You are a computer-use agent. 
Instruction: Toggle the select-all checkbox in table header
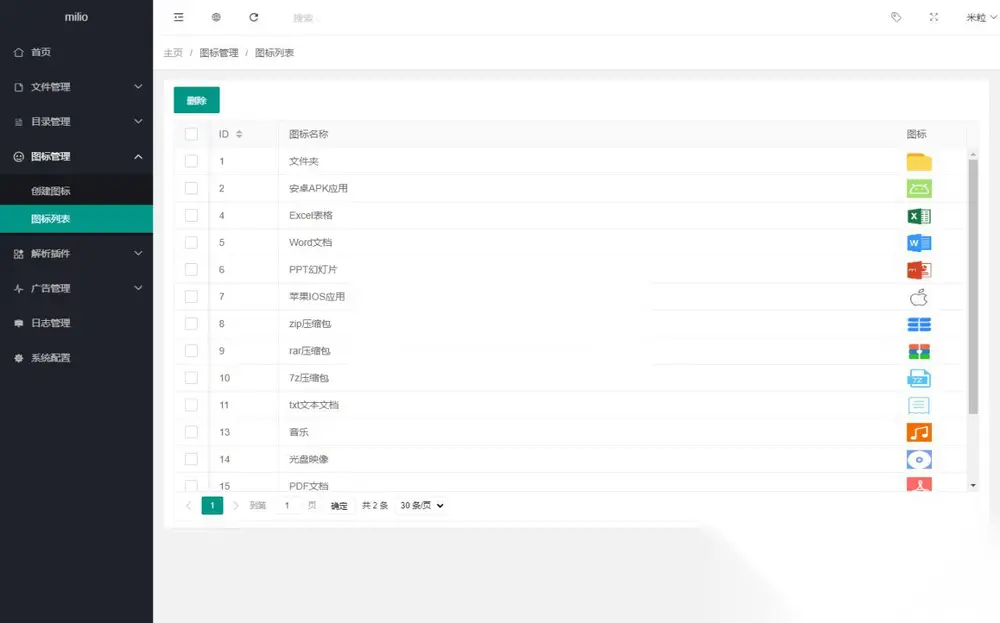coord(191,134)
